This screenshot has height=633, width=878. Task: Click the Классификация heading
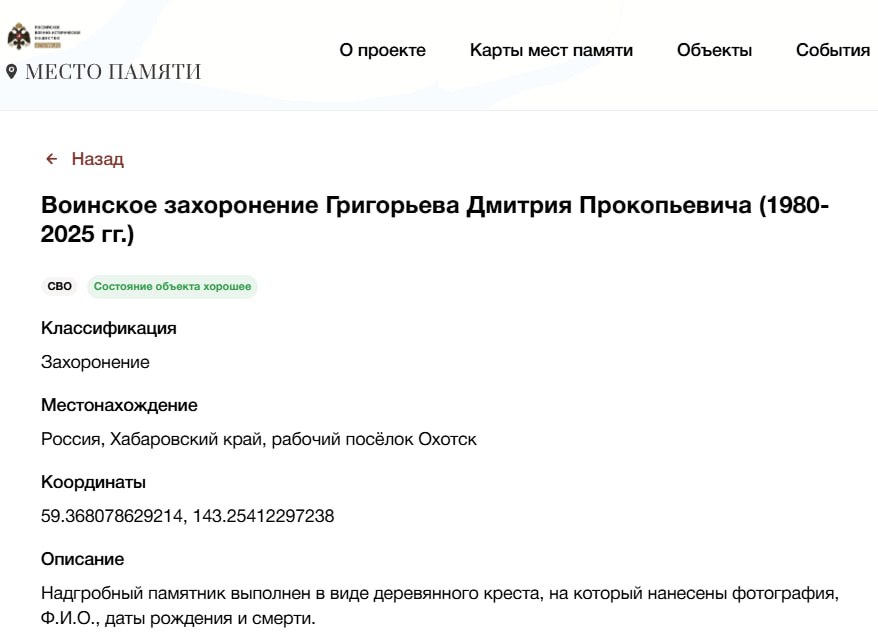click(x=109, y=328)
